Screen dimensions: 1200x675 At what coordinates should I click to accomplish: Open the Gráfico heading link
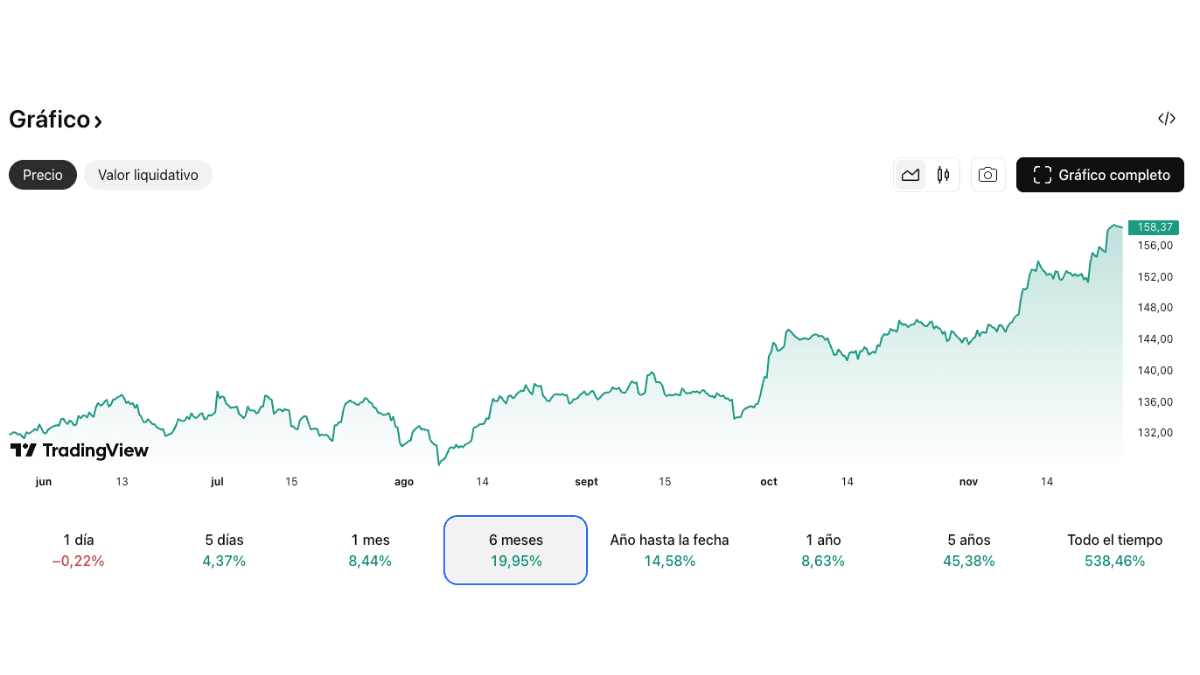click(x=50, y=119)
